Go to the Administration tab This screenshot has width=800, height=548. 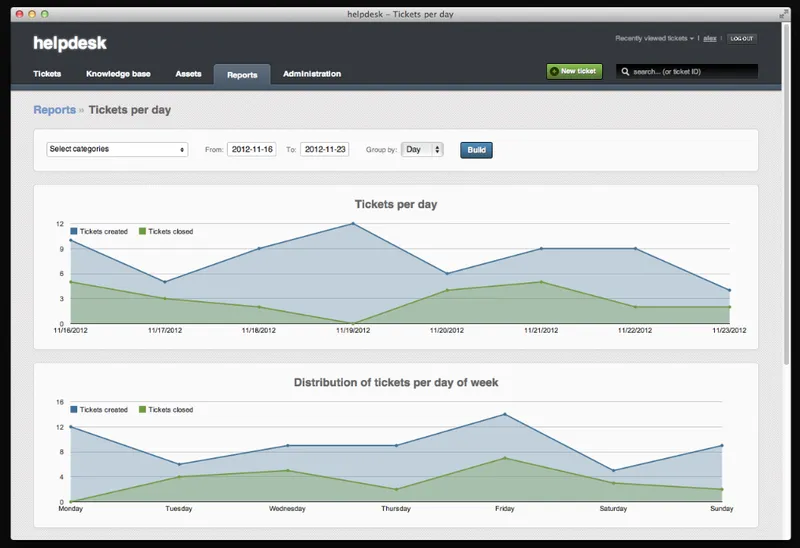pyautogui.click(x=312, y=74)
